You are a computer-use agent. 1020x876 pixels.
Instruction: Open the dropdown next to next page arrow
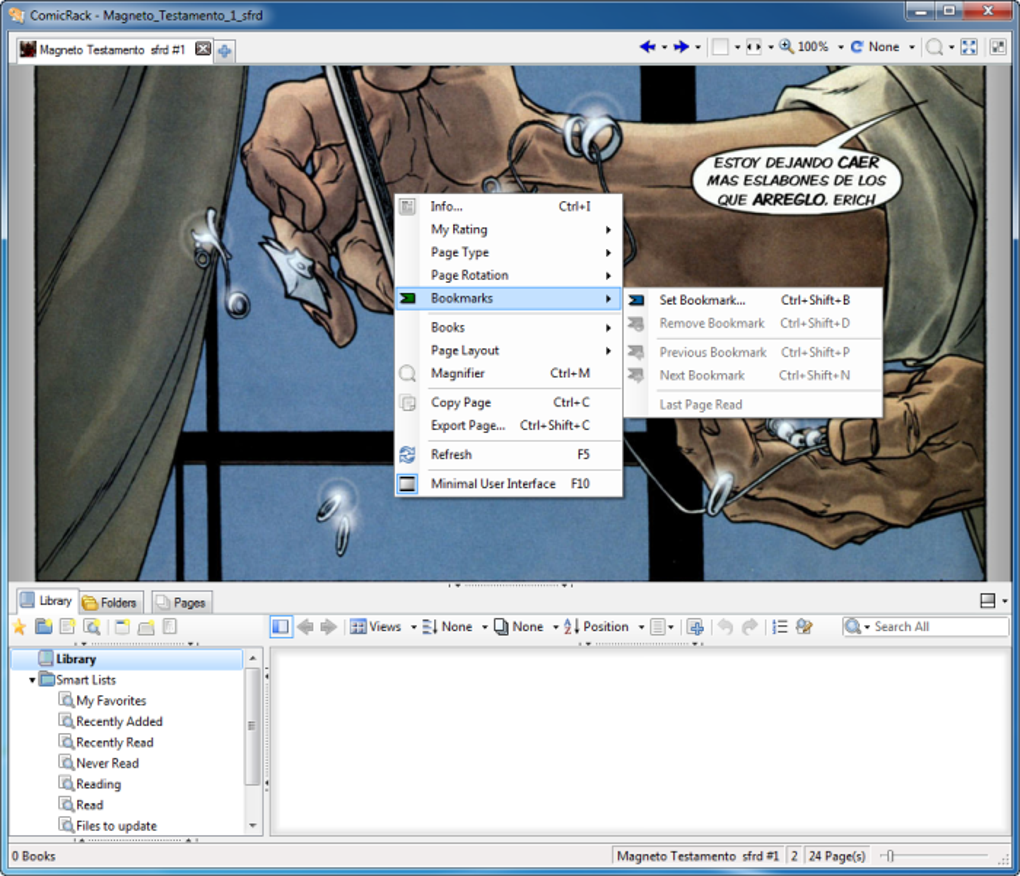point(698,47)
